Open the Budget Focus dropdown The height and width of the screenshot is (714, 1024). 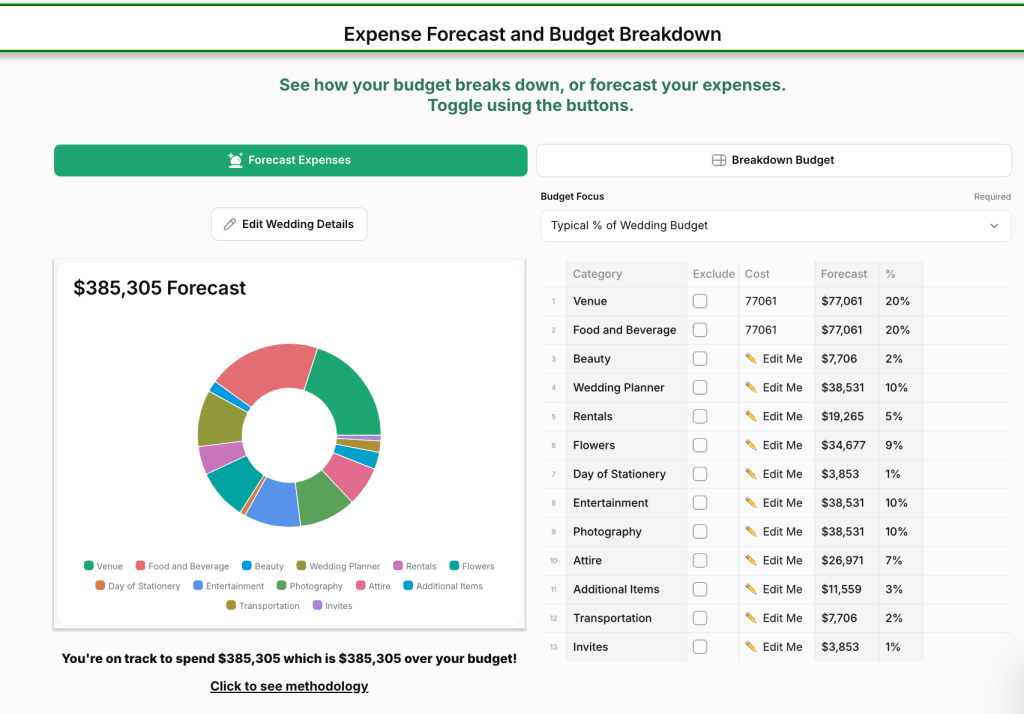[775, 226]
